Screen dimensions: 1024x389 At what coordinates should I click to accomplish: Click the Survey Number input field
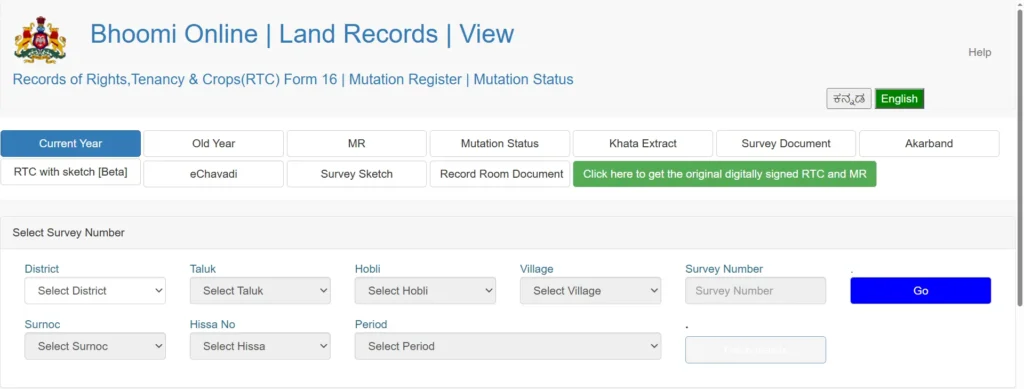756,291
